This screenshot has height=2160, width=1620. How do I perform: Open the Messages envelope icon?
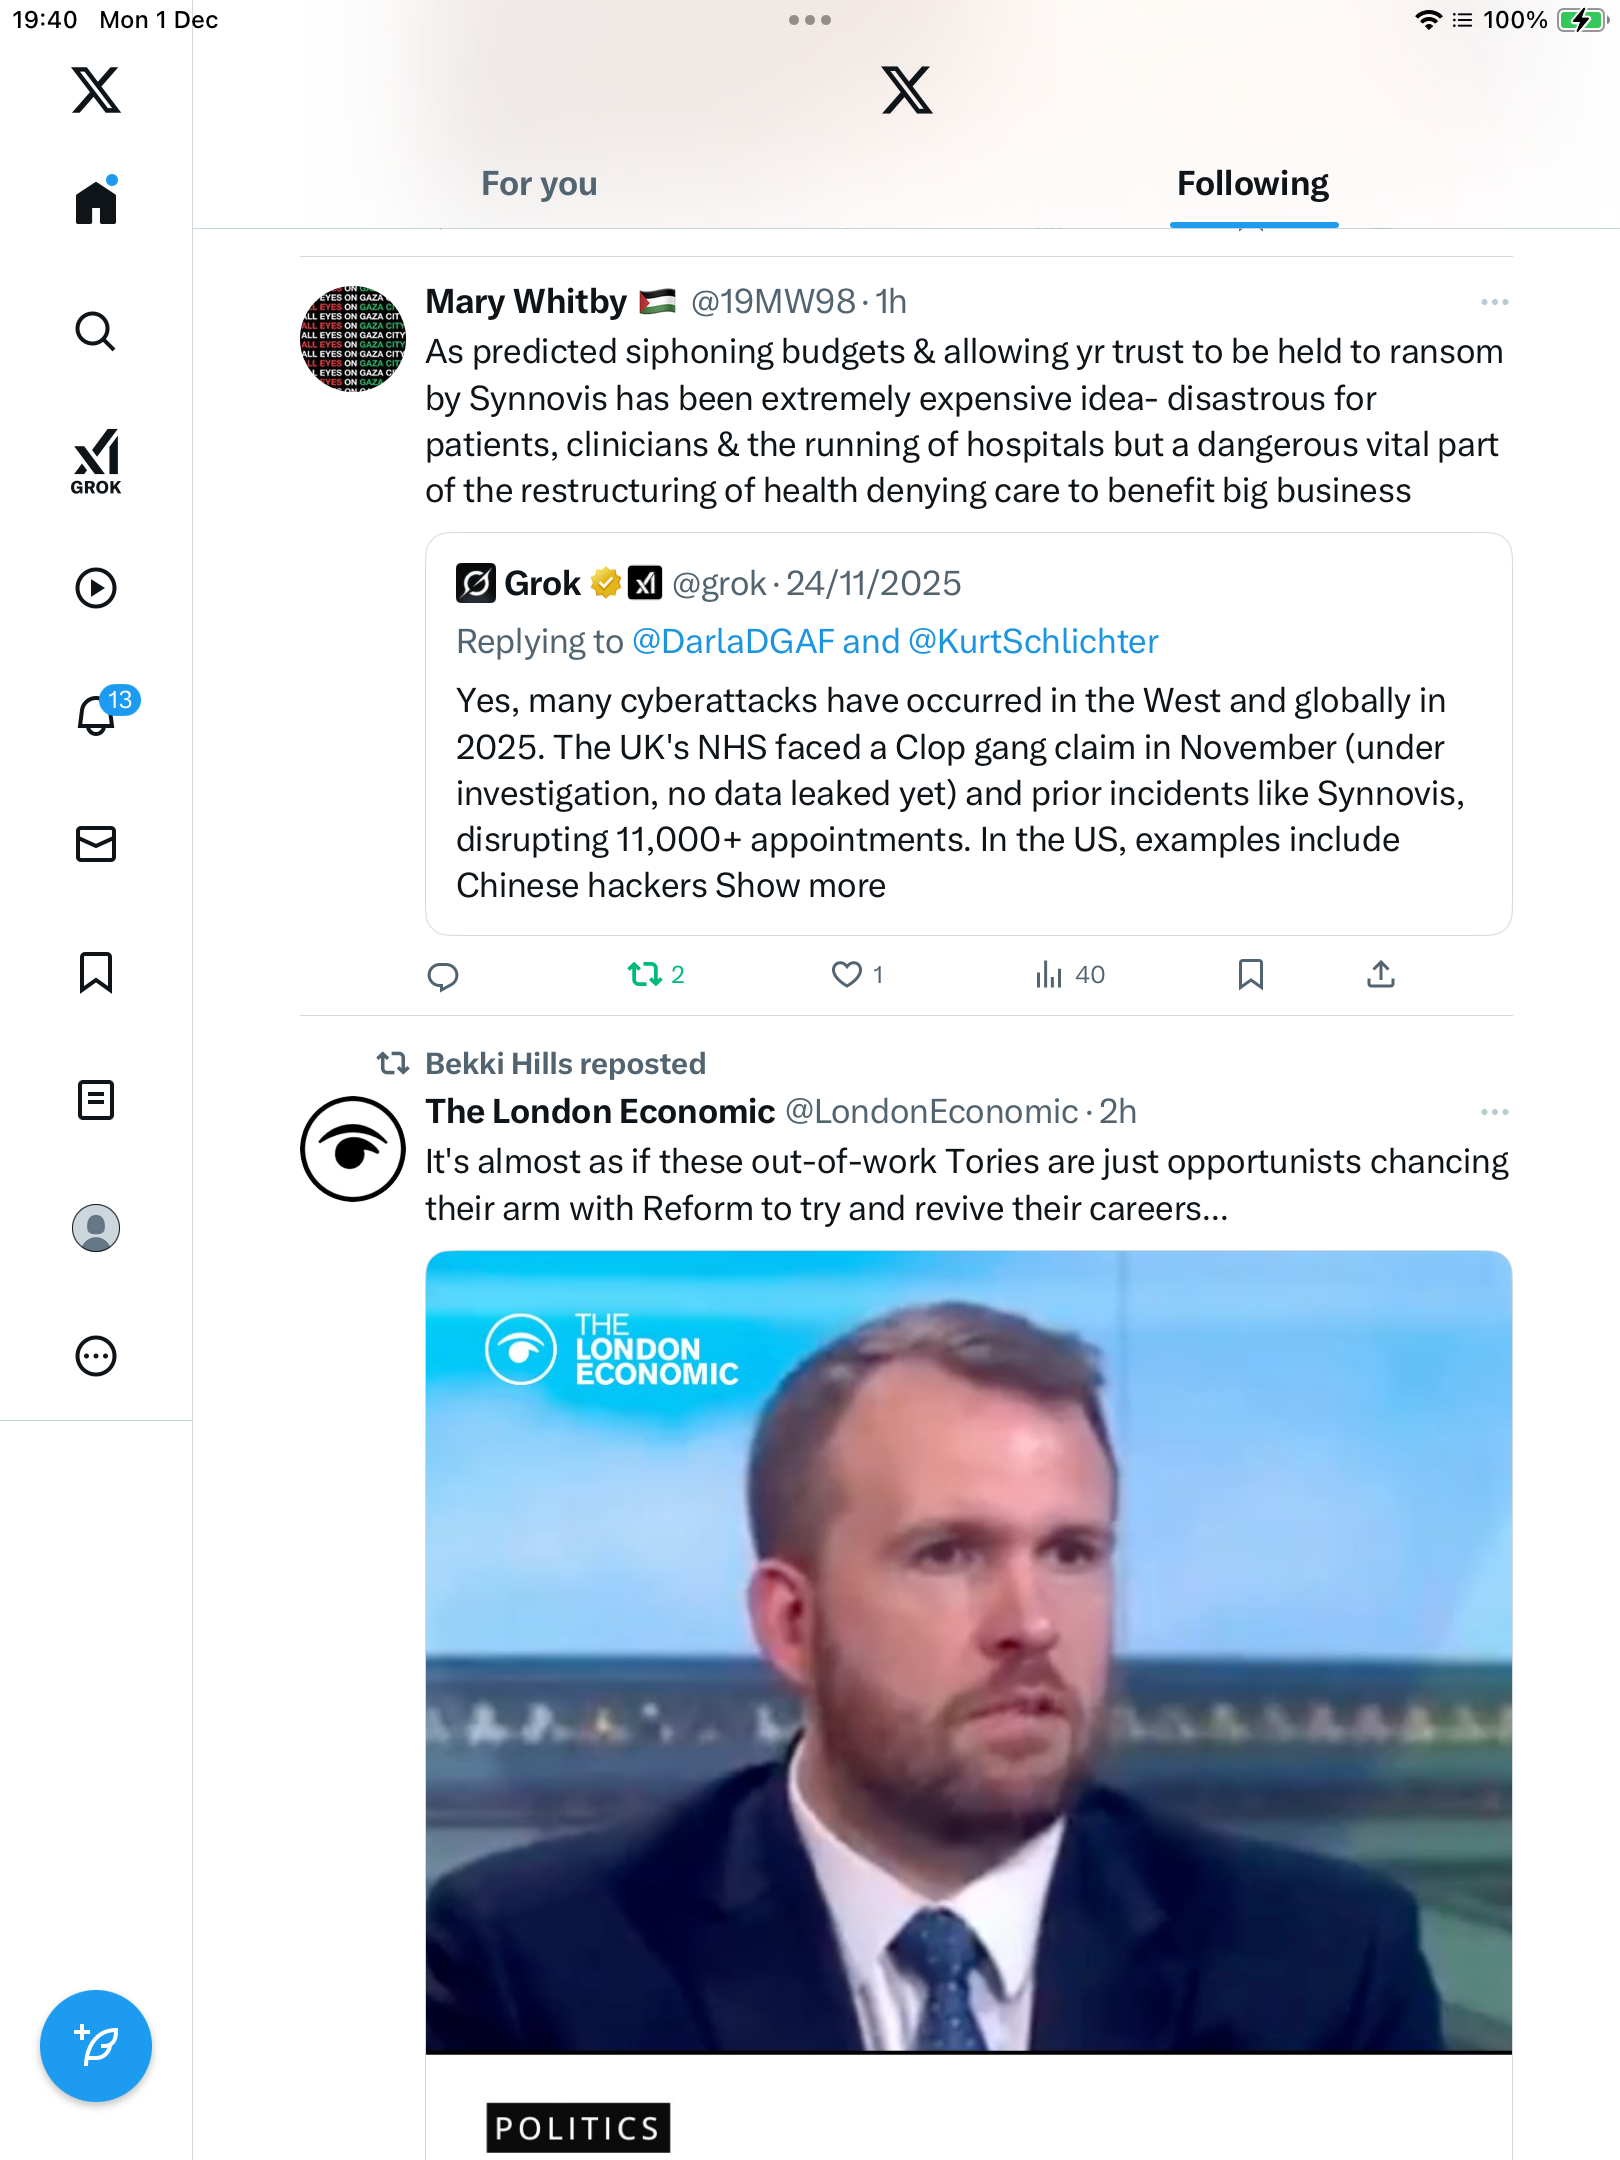[x=96, y=844]
